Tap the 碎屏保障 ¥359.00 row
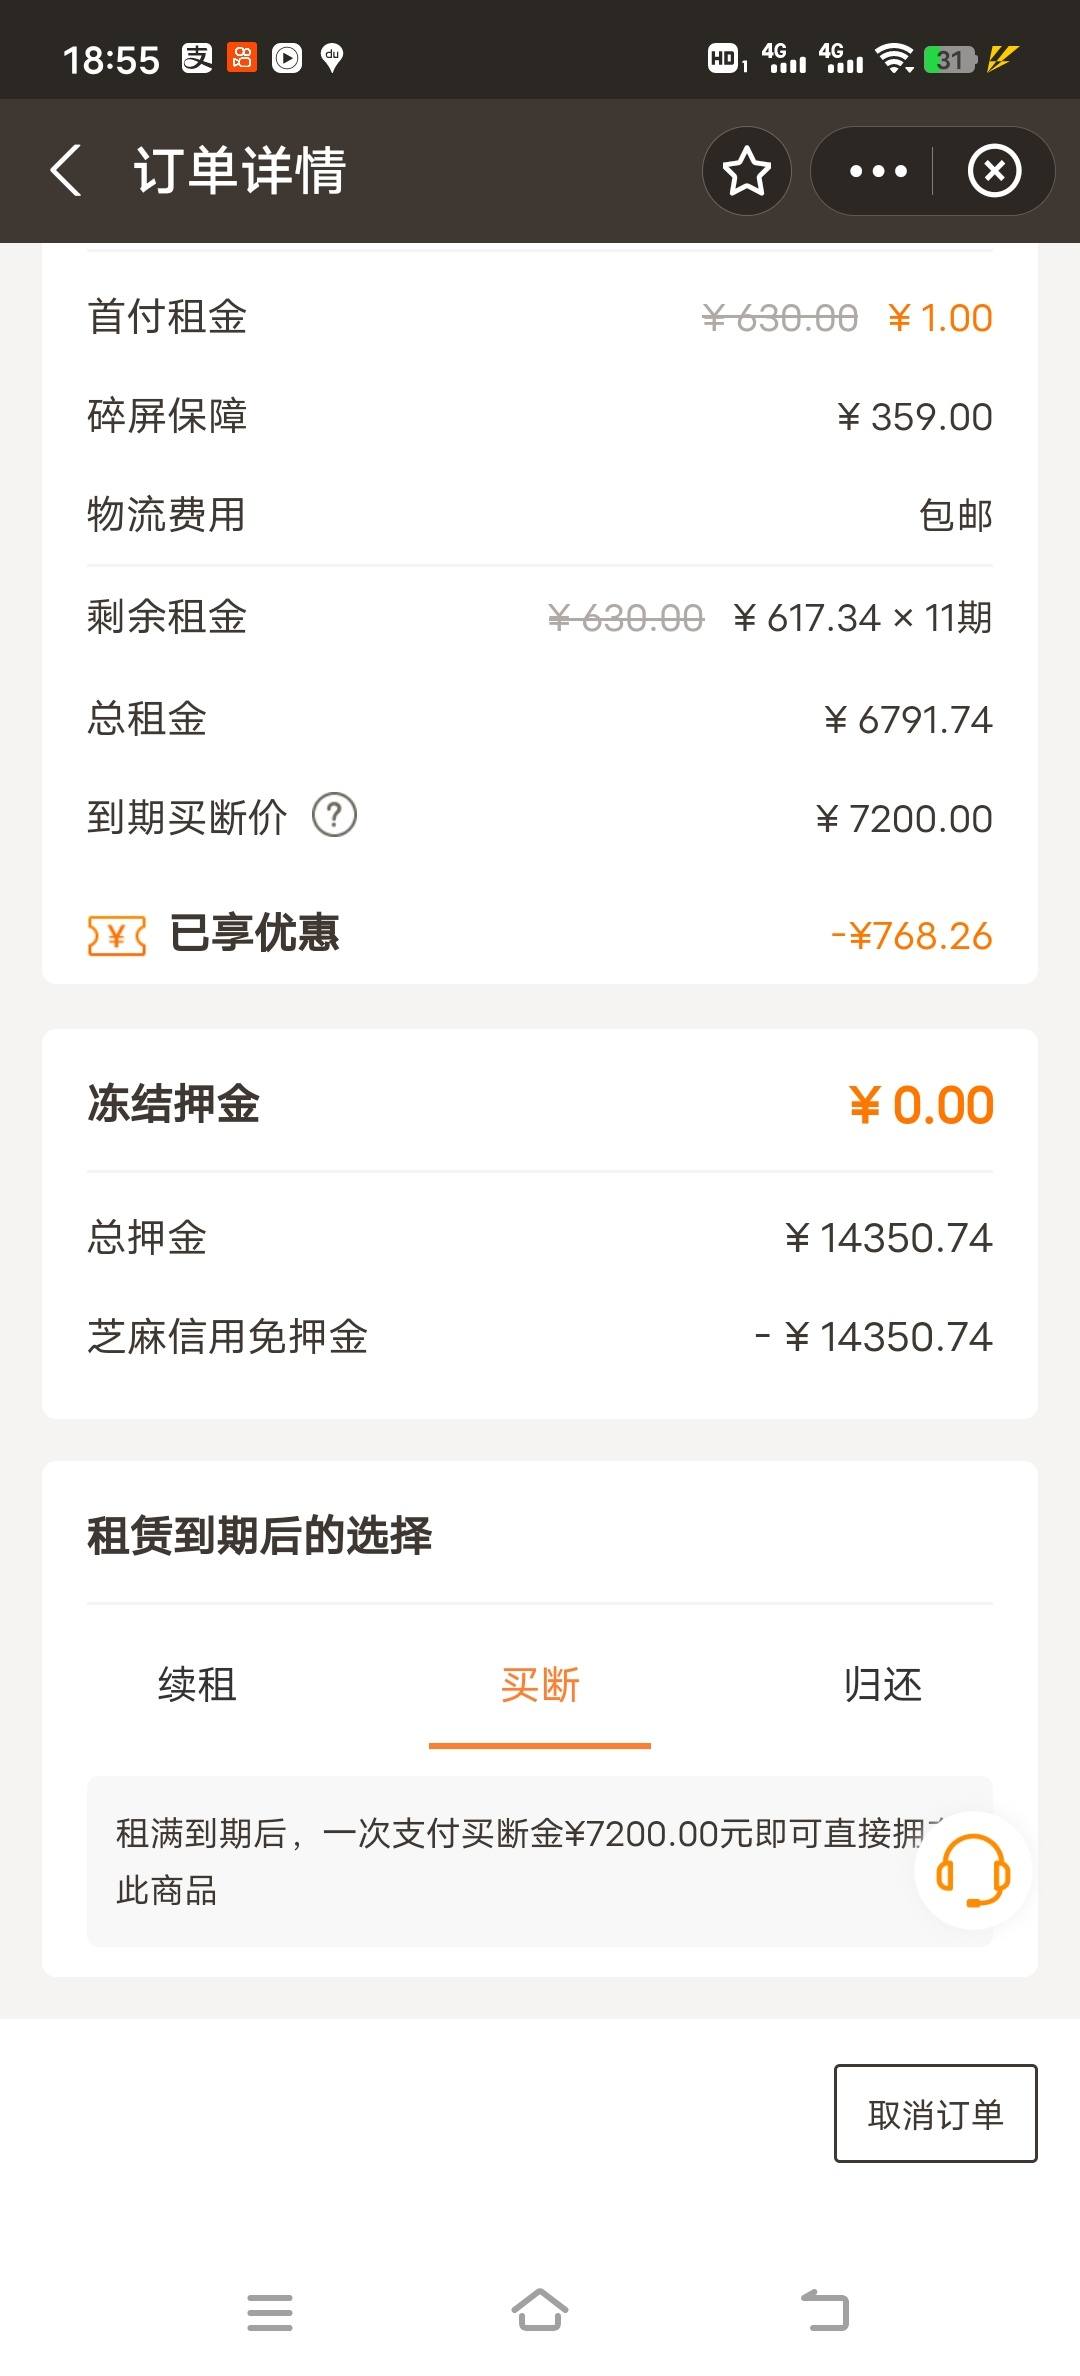 pyautogui.click(x=540, y=416)
